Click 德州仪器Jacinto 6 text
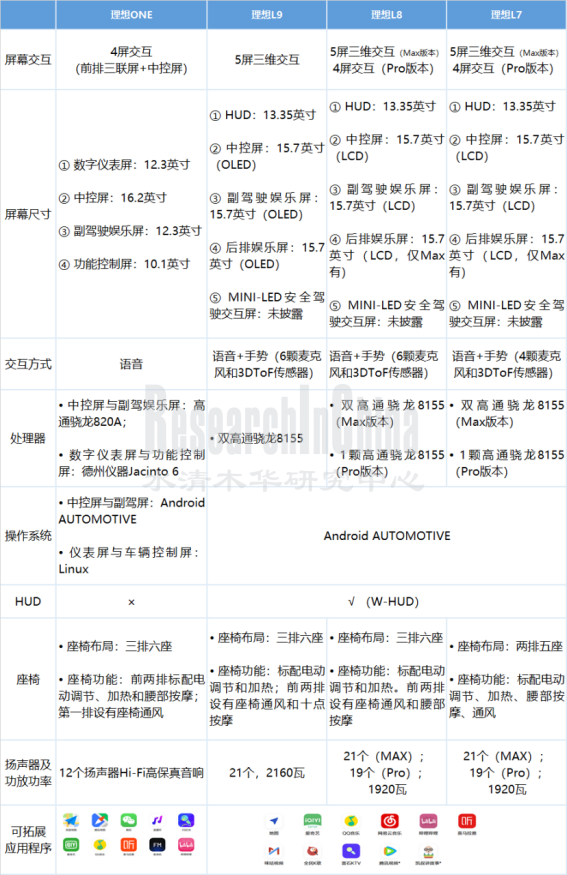 [x=130, y=472]
